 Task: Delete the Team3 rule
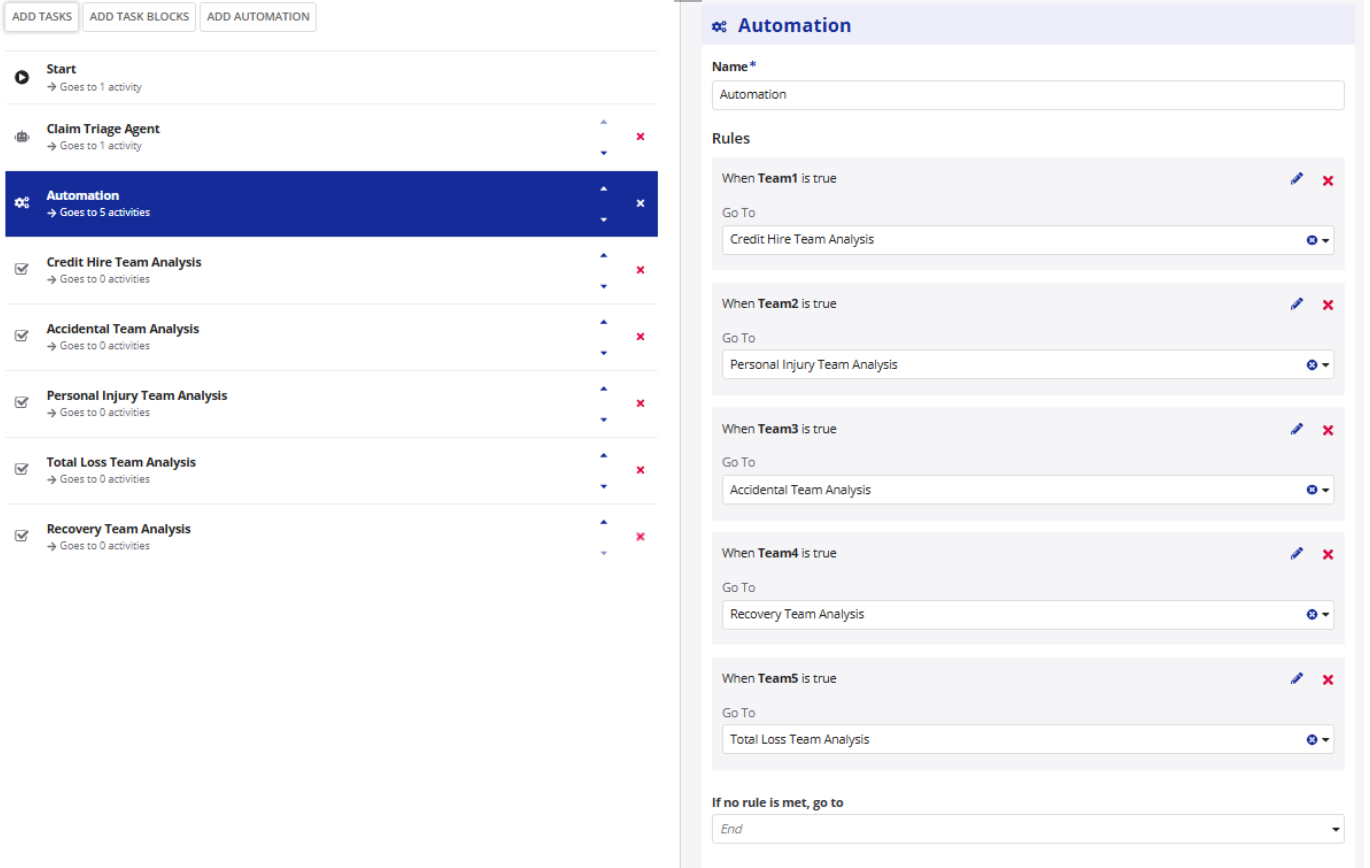point(1328,430)
